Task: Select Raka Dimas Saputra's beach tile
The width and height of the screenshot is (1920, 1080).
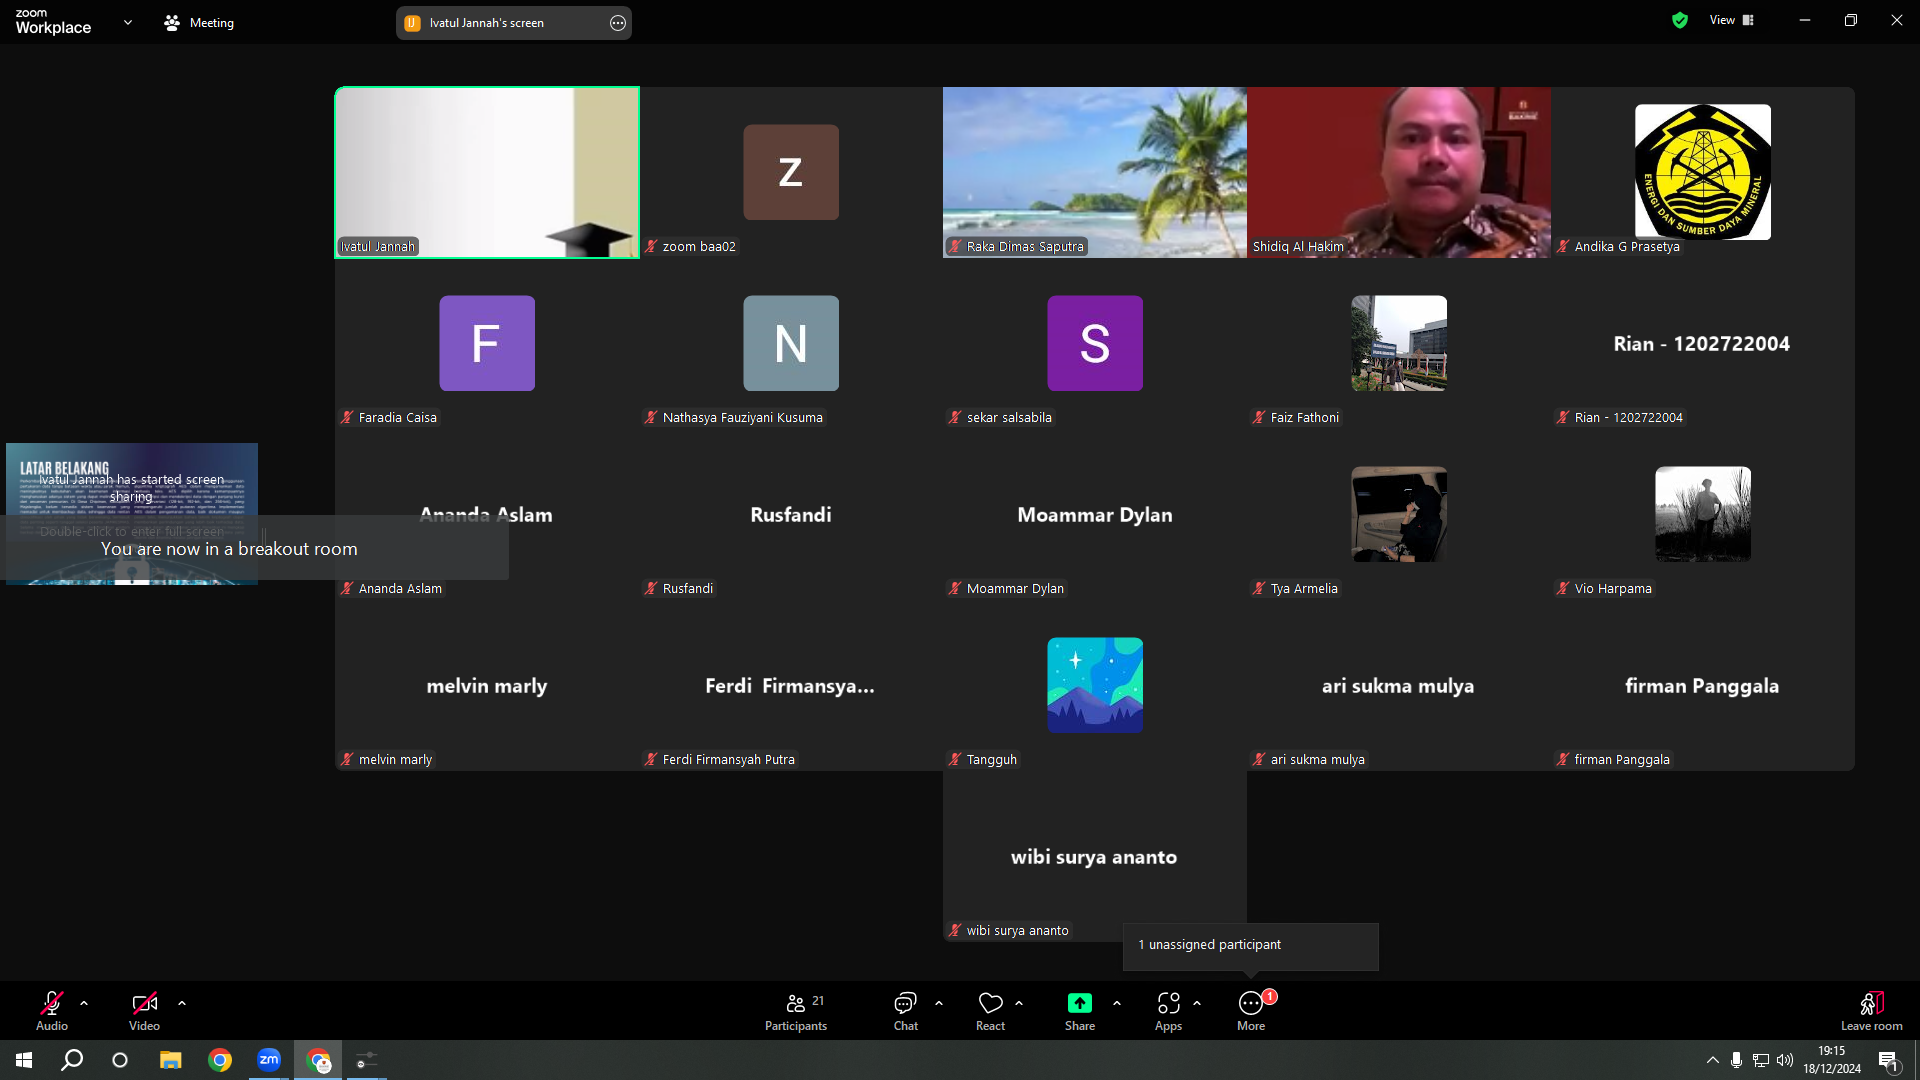Action: pos(1095,172)
